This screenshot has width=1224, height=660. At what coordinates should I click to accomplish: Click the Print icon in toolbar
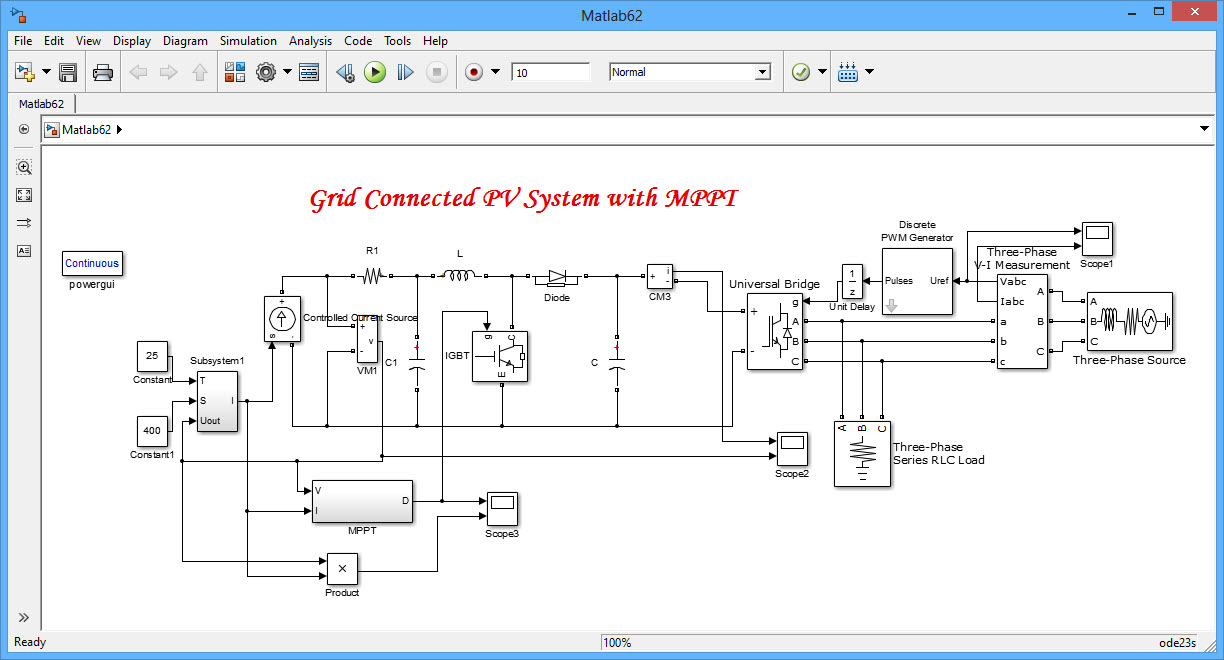pyautogui.click(x=102, y=72)
